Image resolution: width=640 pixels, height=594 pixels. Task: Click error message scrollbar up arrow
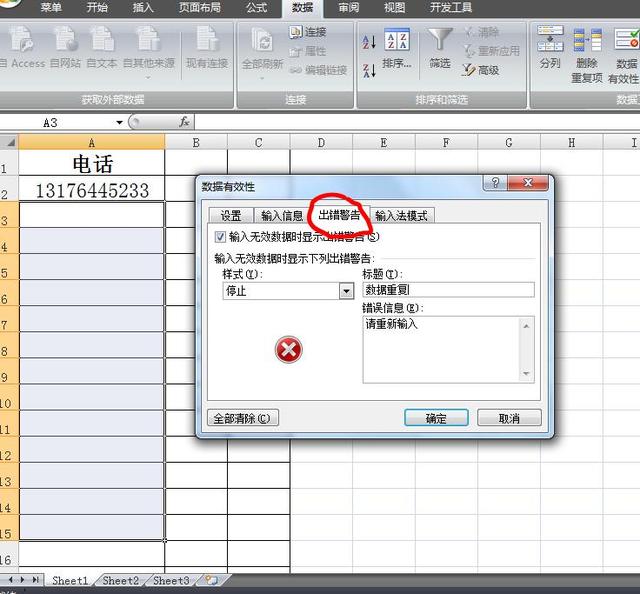tap(526, 326)
